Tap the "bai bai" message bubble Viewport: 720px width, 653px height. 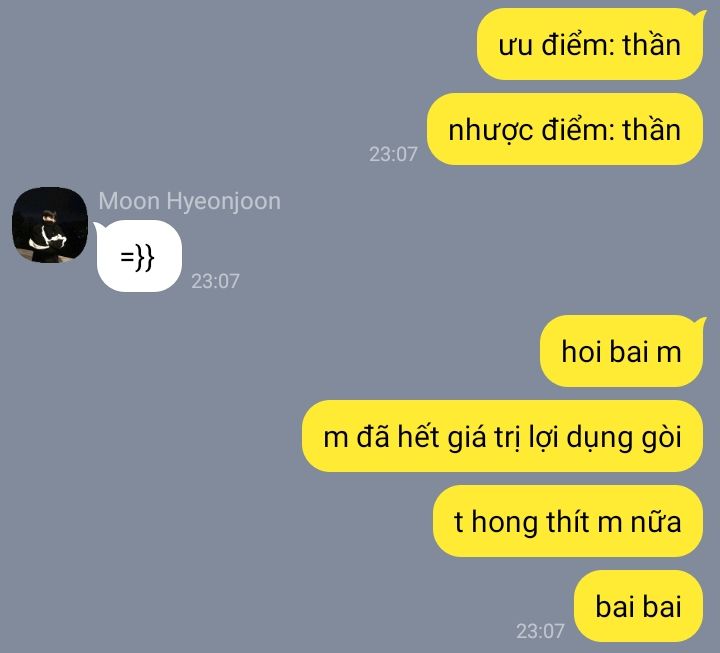(638, 606)
